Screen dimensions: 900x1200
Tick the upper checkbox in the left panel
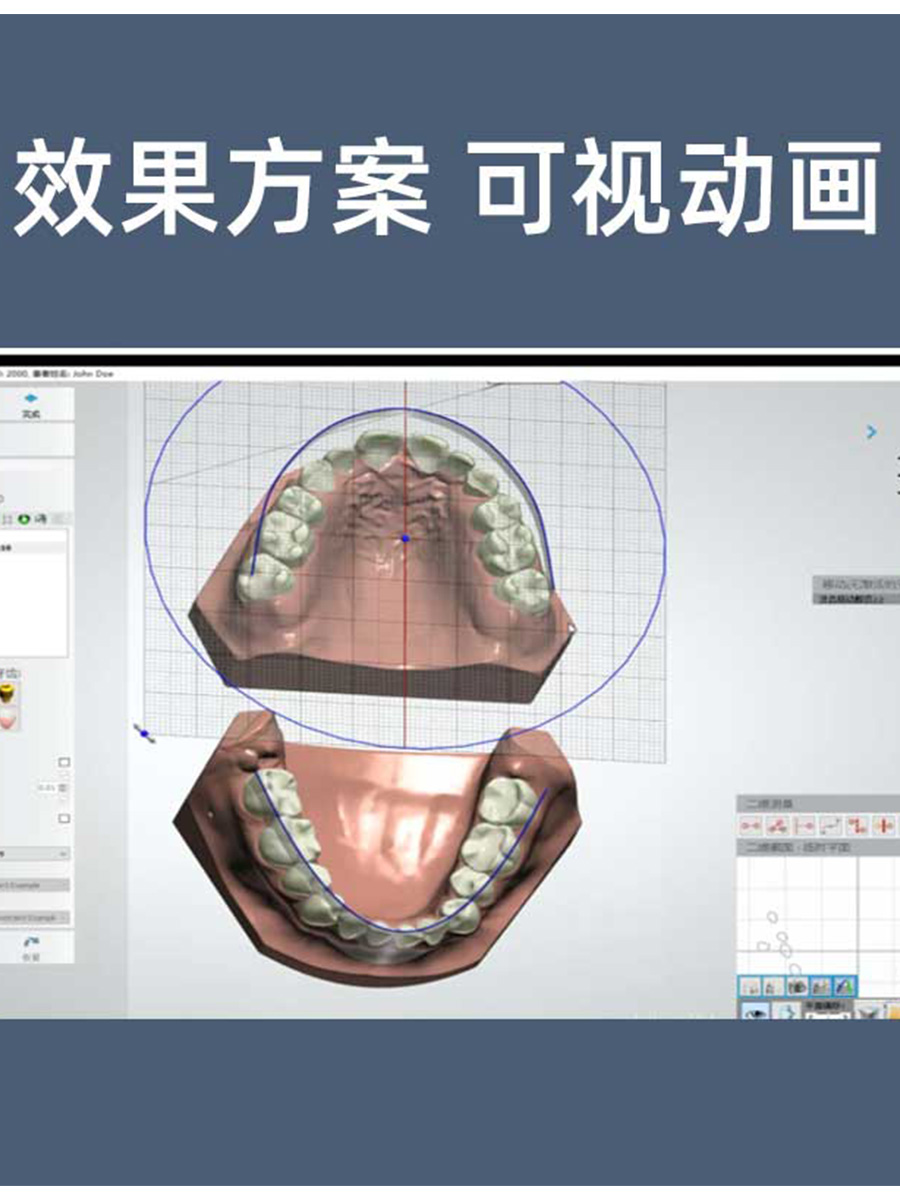point(64,762)
